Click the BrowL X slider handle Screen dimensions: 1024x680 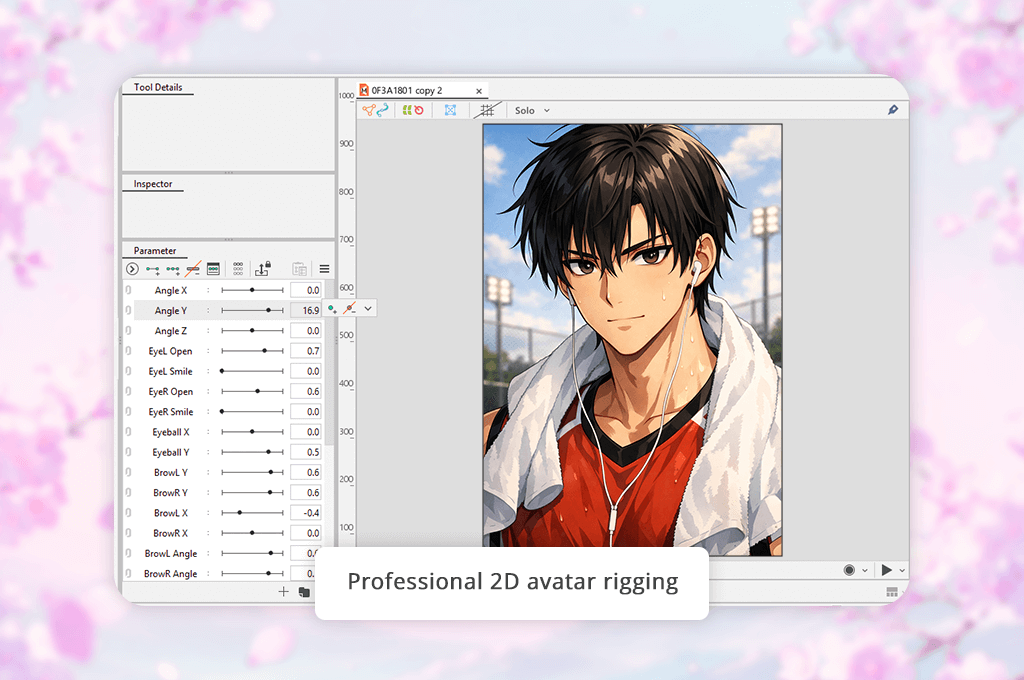click(x=240, y=513)
